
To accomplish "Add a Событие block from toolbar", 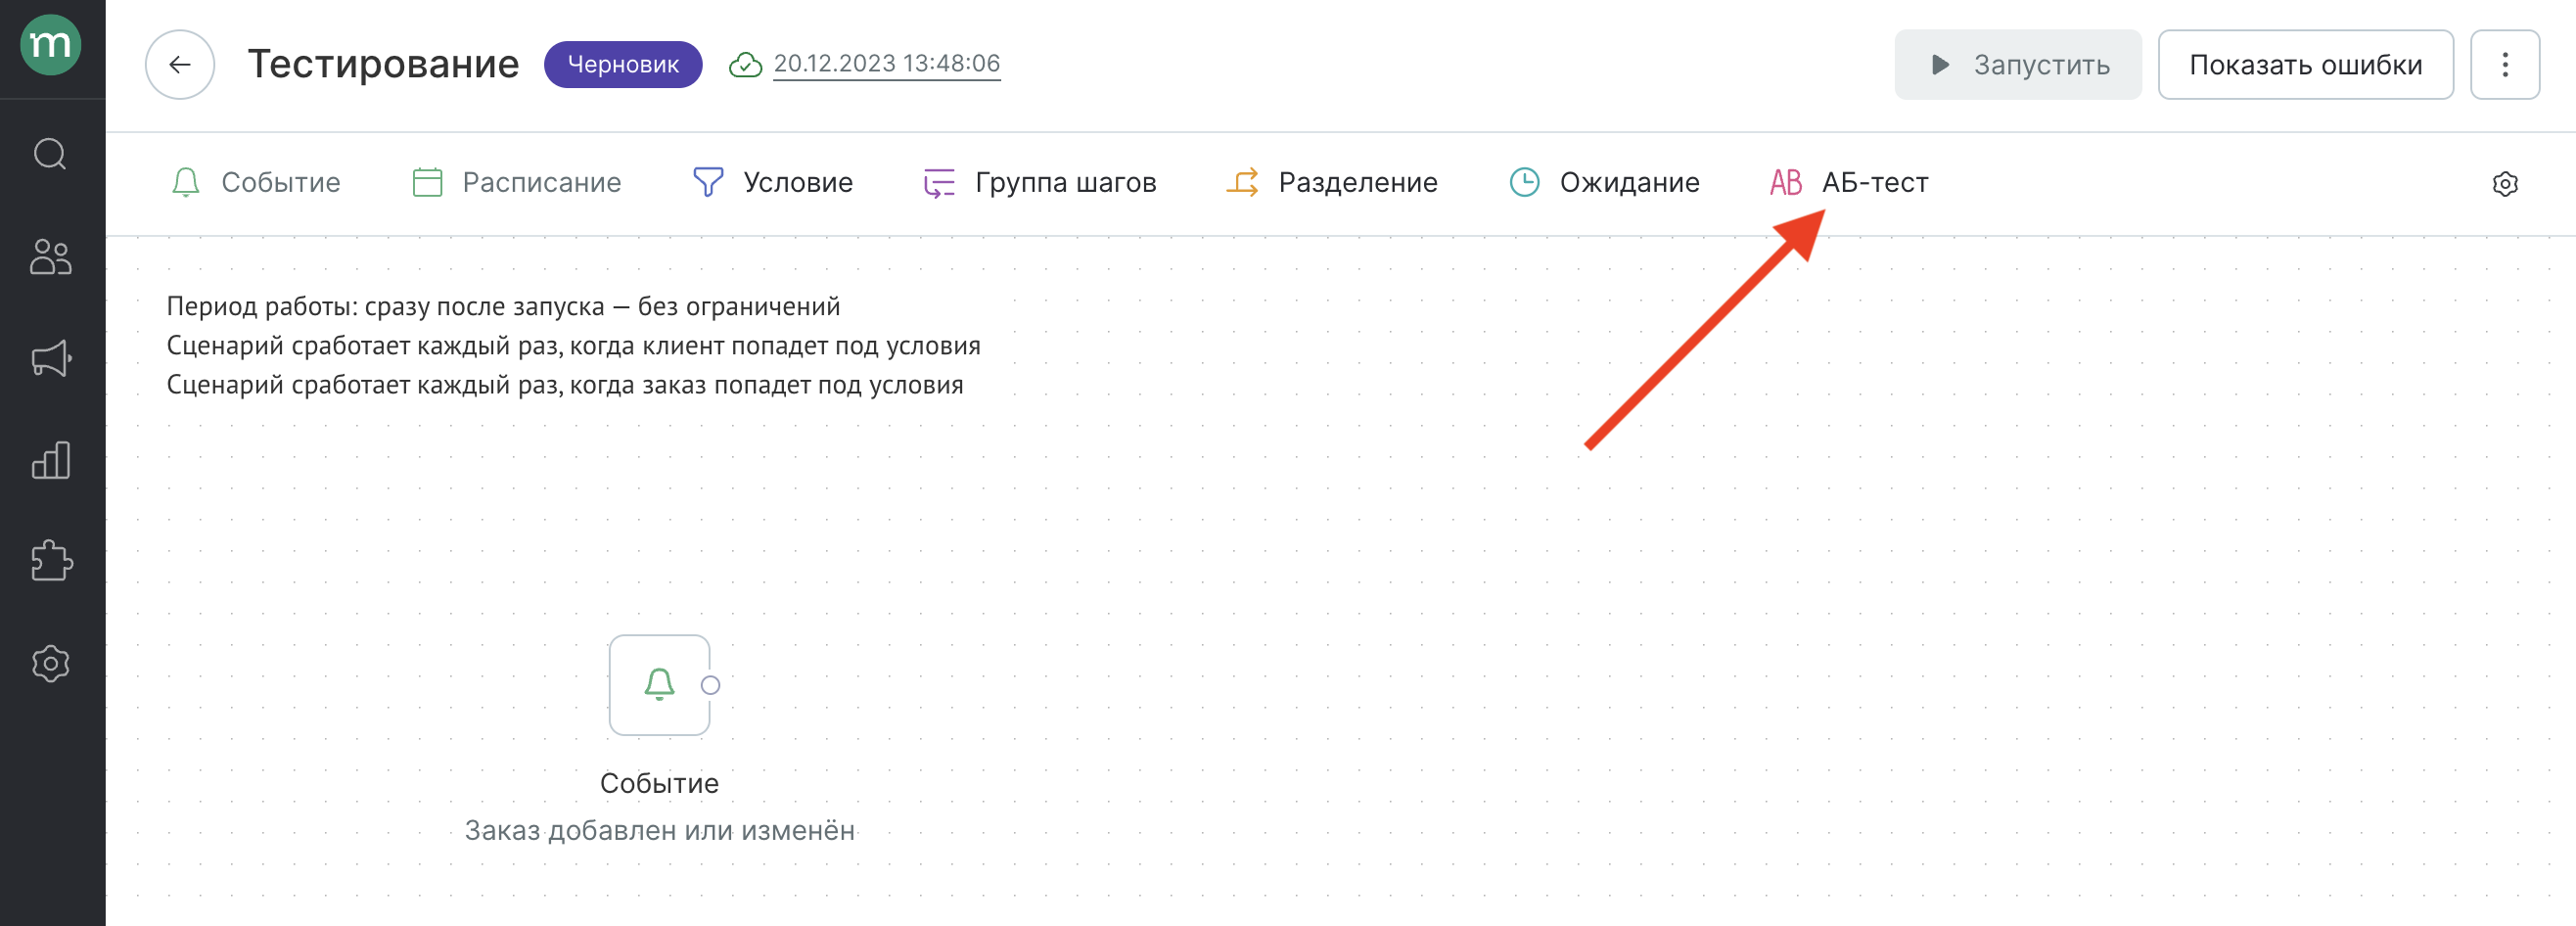I will [x=256, y=182].
